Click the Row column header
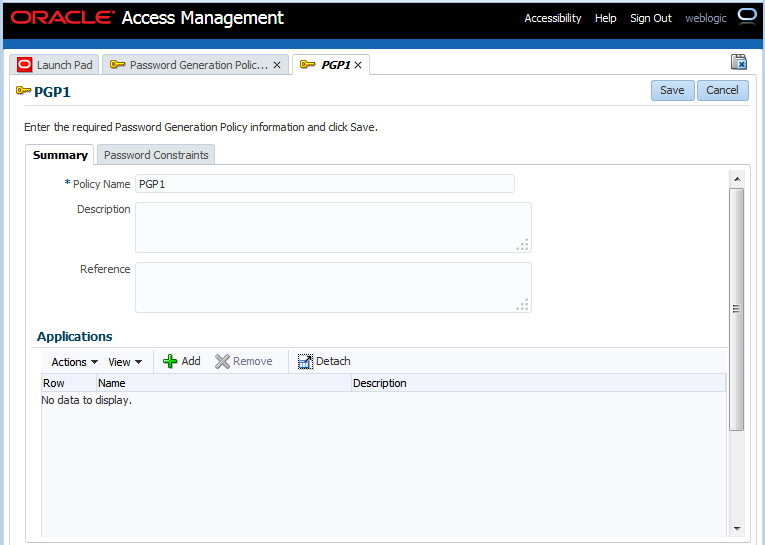The height and width of the screenshot is (545, 765). point(69,383)
